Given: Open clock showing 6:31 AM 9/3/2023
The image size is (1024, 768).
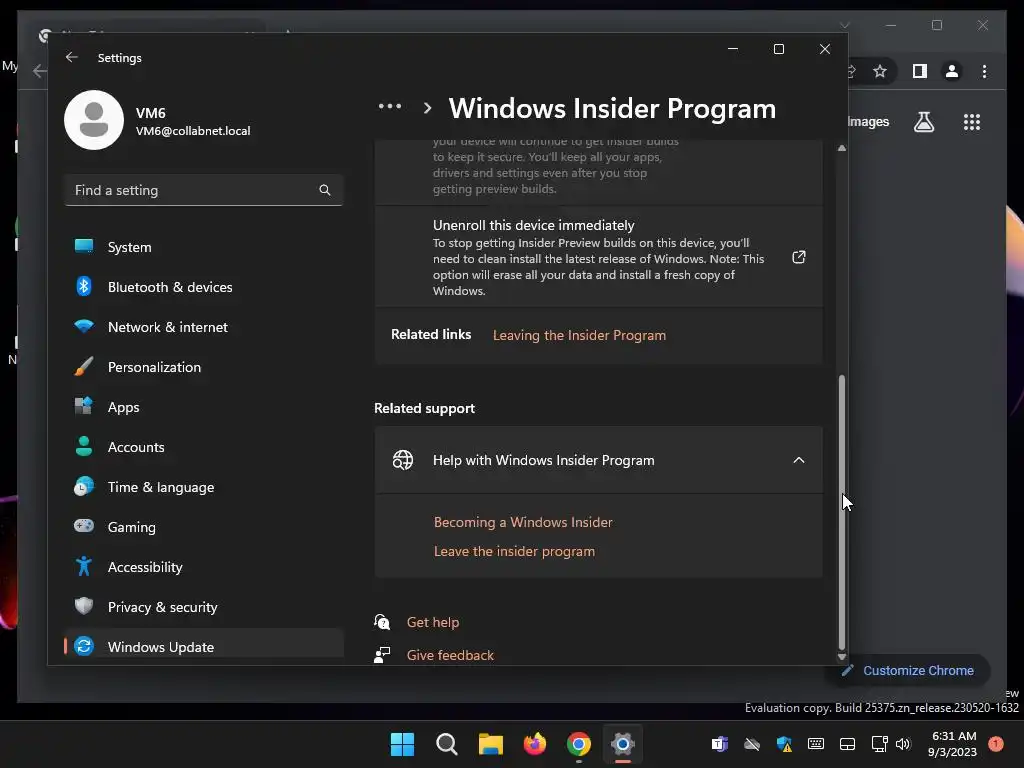Looking at the screenshot, I should [953, 744].
